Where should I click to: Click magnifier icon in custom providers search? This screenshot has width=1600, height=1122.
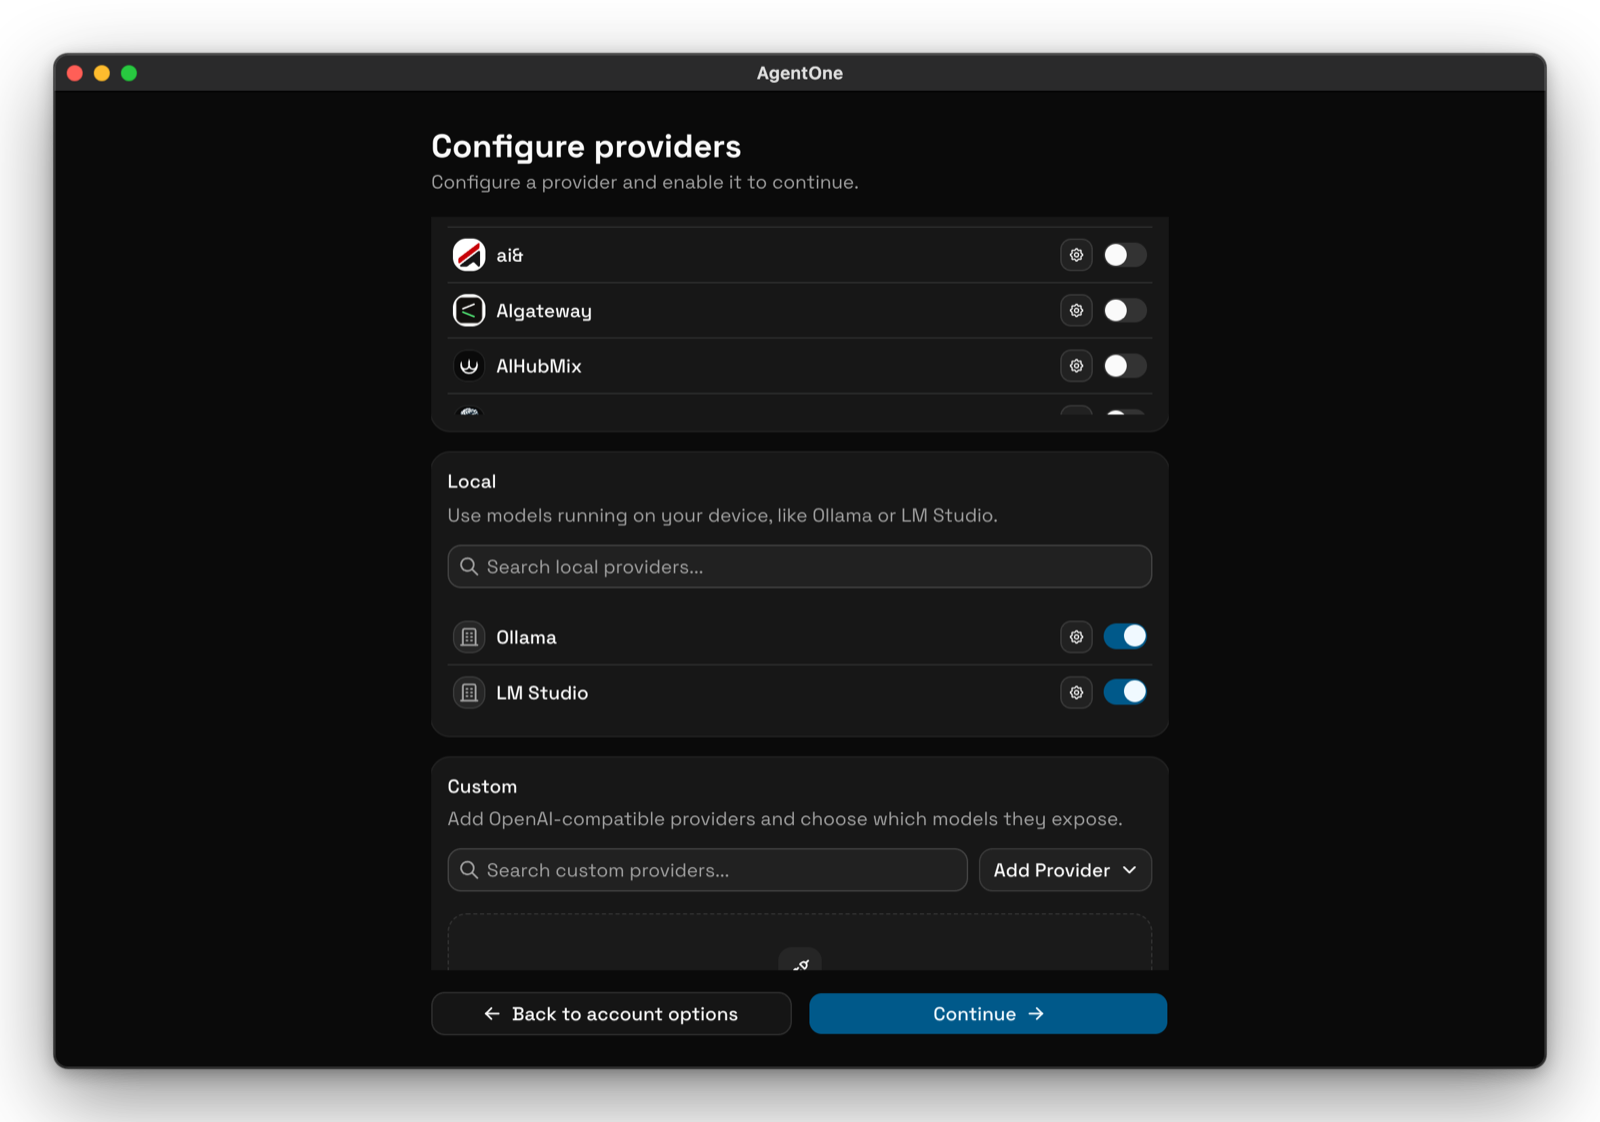click(469, 870)
